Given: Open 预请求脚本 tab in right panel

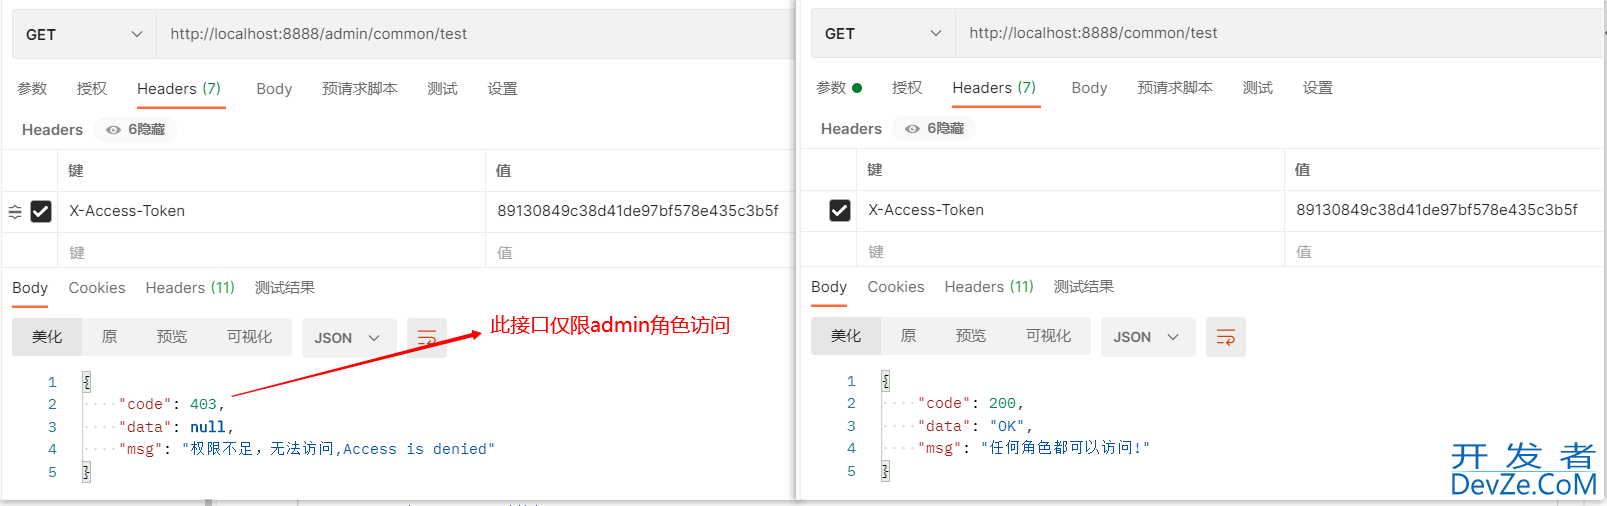Looking at the screenshot, I should 1175,87.
